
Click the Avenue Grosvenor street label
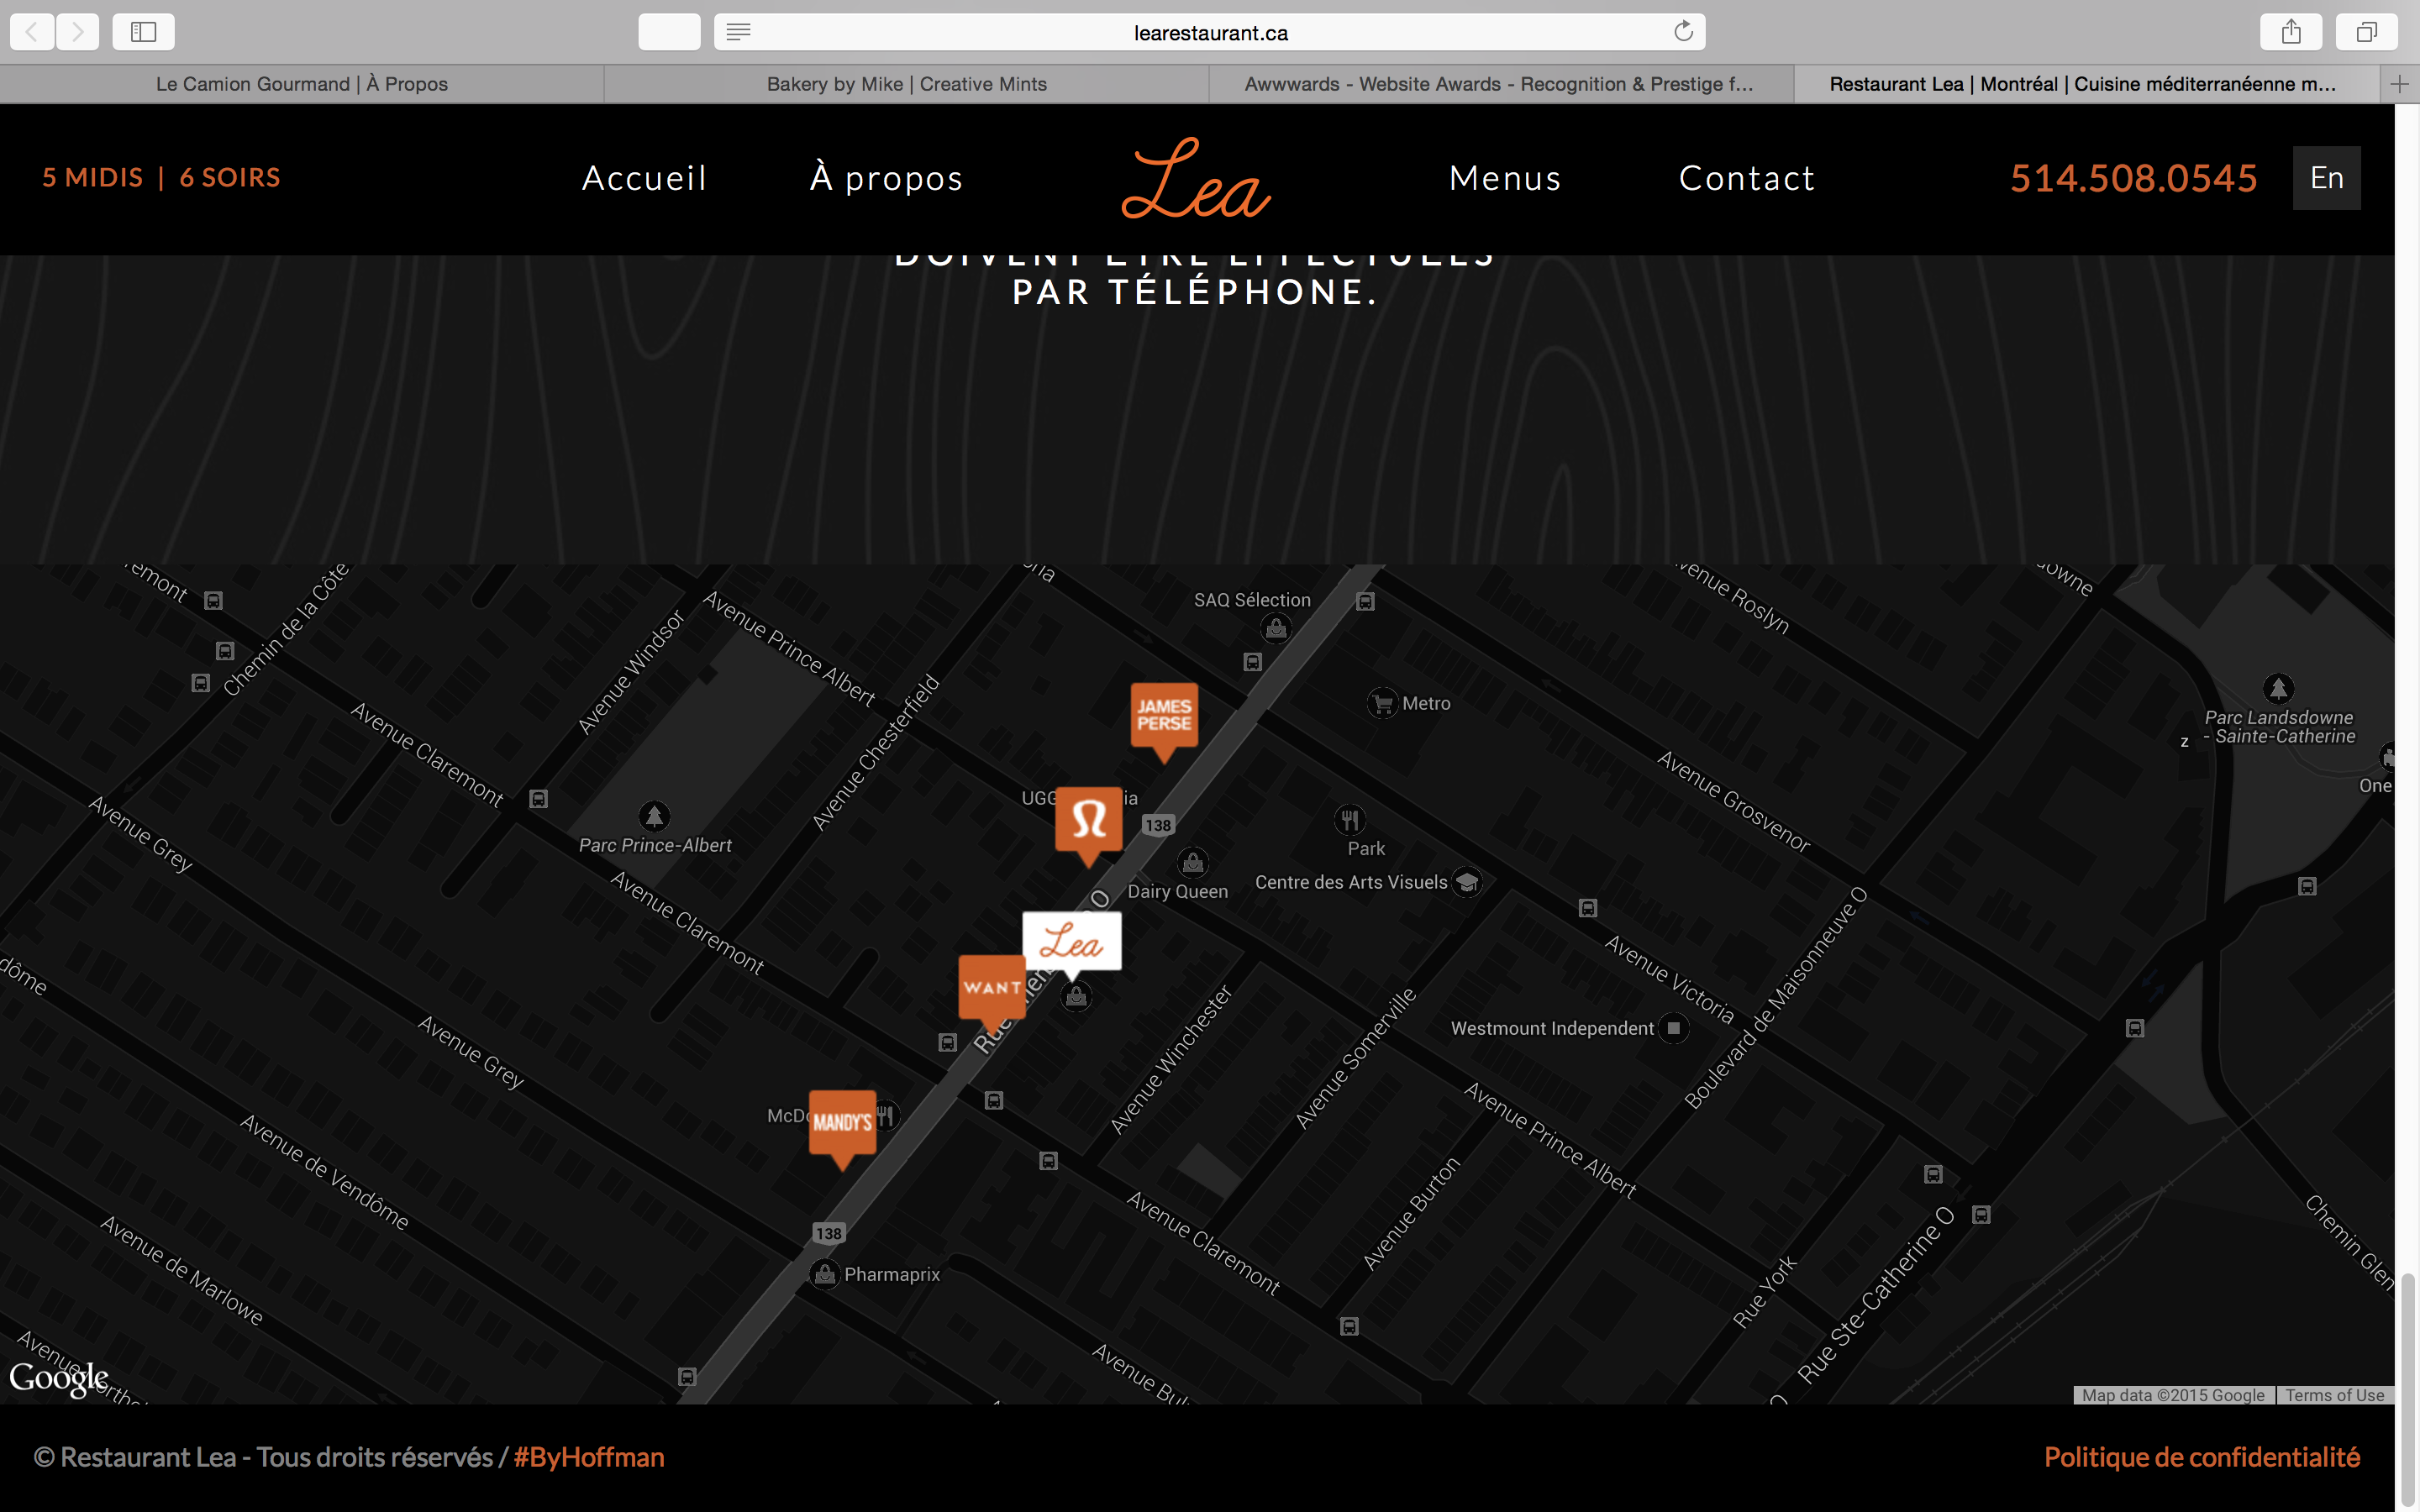click(1734, 802)
